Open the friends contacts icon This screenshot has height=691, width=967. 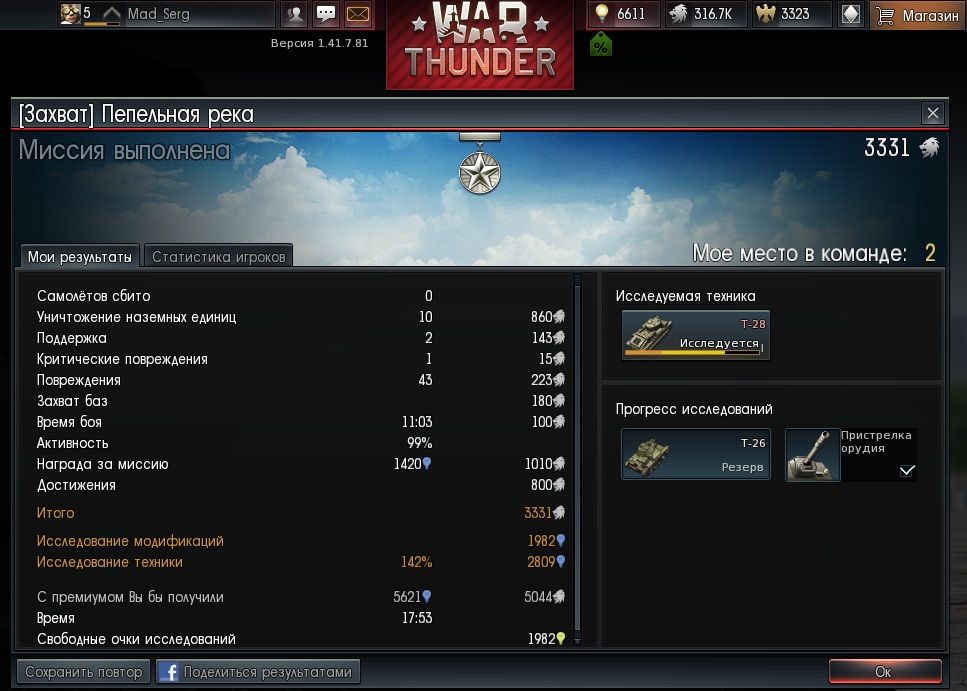click(x=294, y=14)
